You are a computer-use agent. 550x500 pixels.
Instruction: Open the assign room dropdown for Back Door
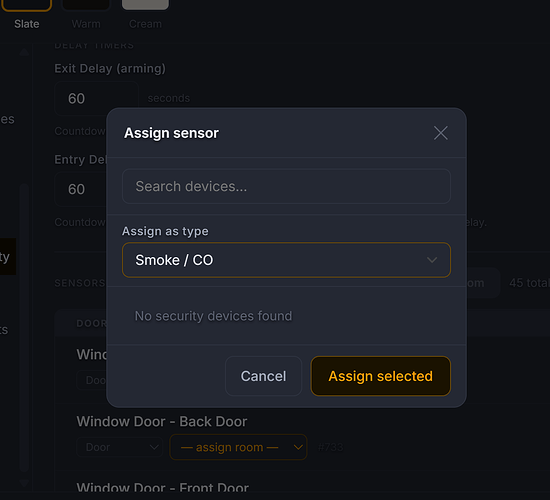coord(238,447)
